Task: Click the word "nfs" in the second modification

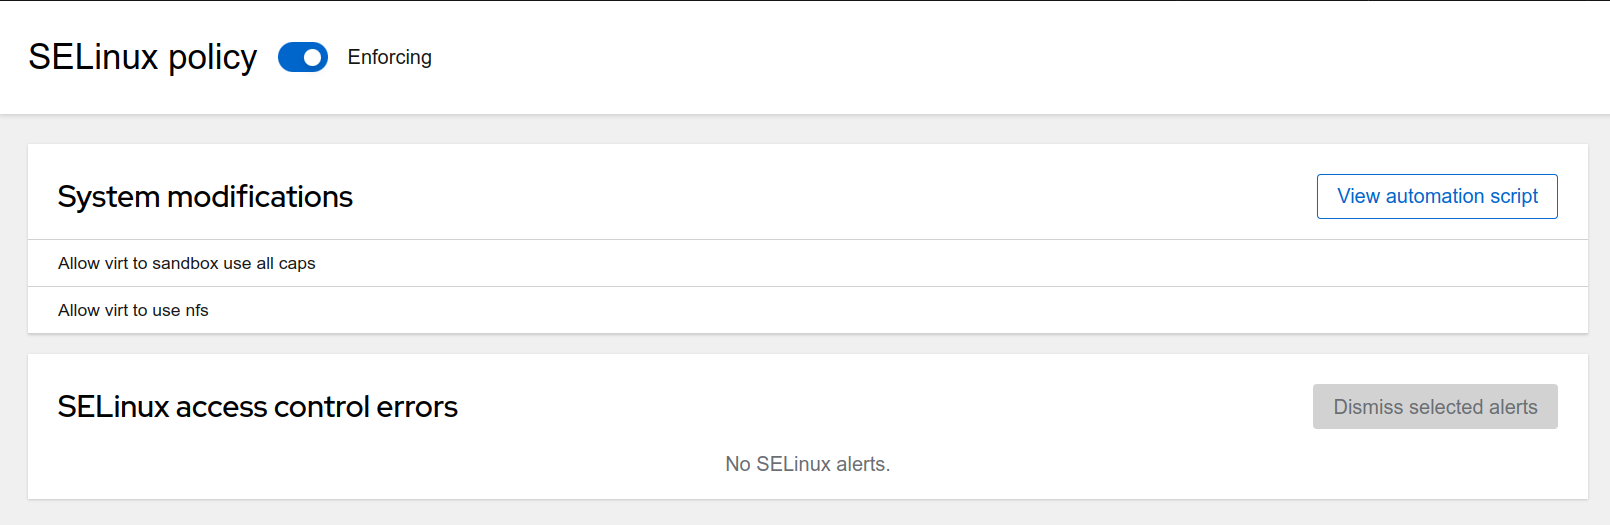Action: pyautogui.click(x=197, y=310)
